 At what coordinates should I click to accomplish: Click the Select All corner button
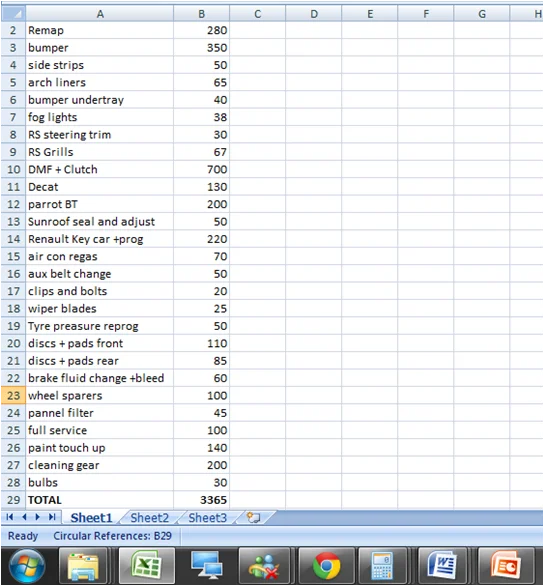point(13,14)
